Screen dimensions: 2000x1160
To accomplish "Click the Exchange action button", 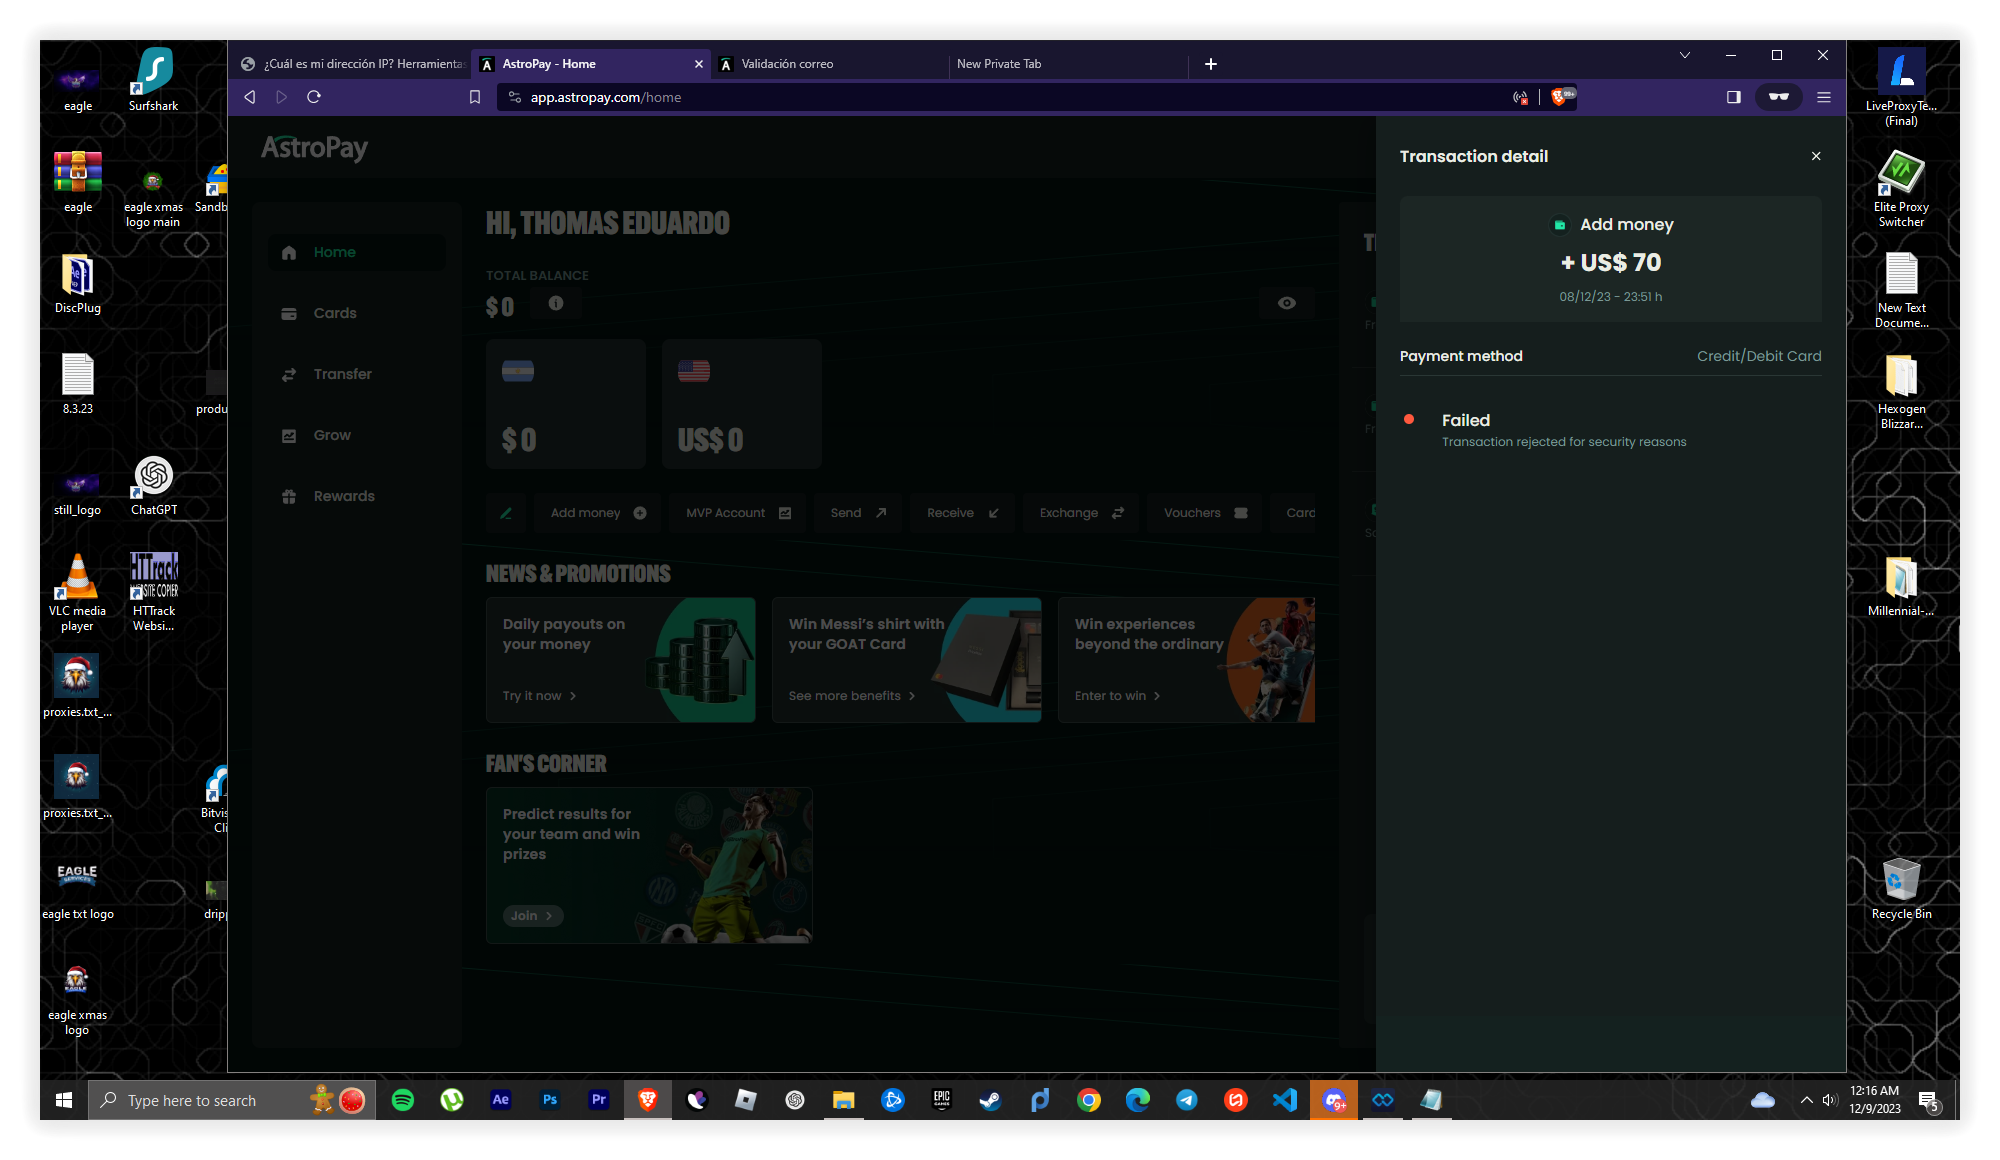I will pos(1080,513).
